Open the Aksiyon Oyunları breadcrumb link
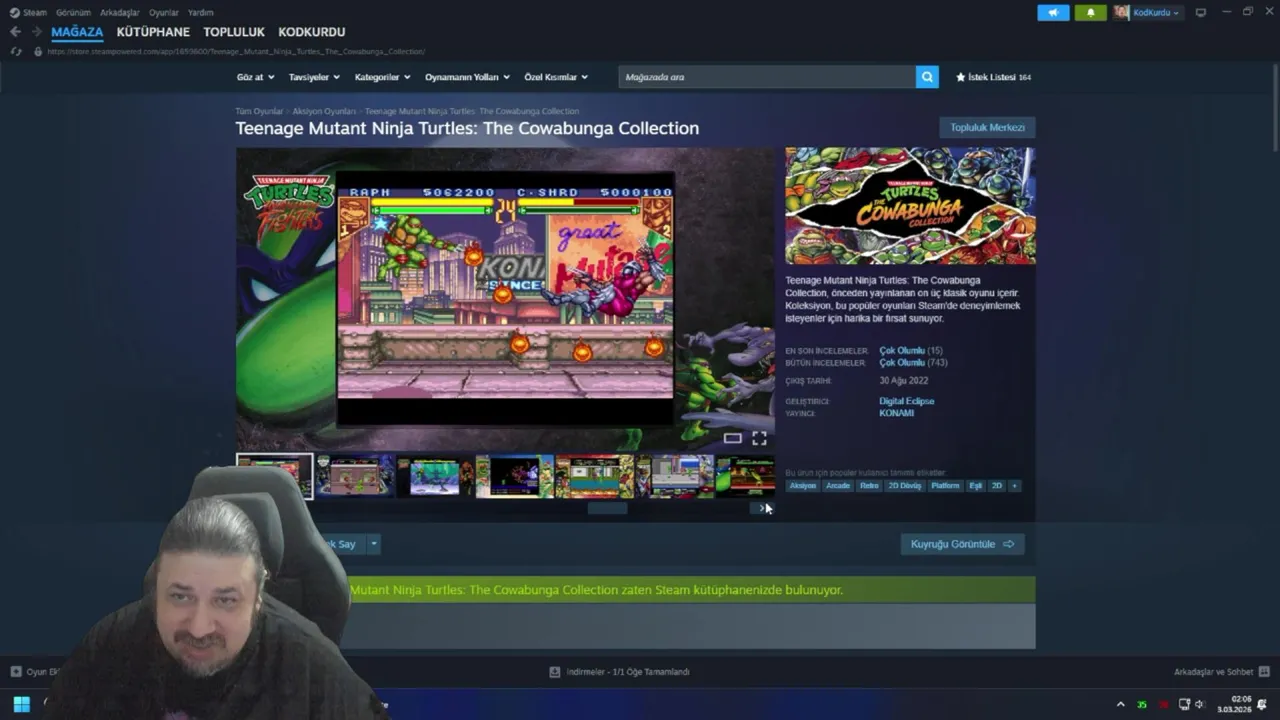Image resolution: width=1280 pixels, height=720 pixels. 324,111
